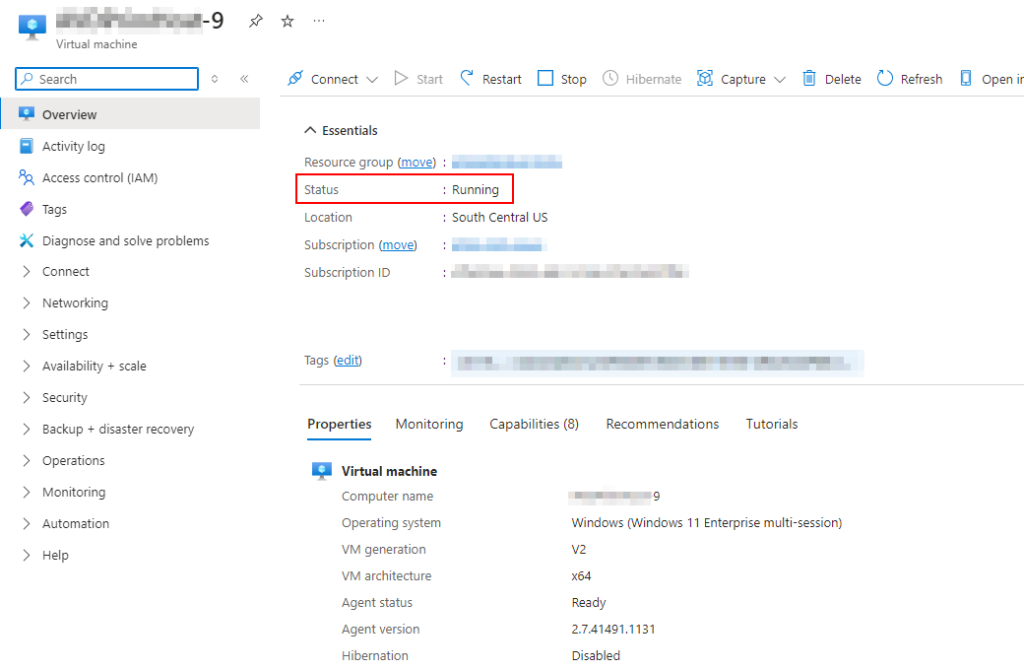This screenshot has height=669, width=1024.
Task: Switch to the Monitoring tab
Action: pos(429,424)
